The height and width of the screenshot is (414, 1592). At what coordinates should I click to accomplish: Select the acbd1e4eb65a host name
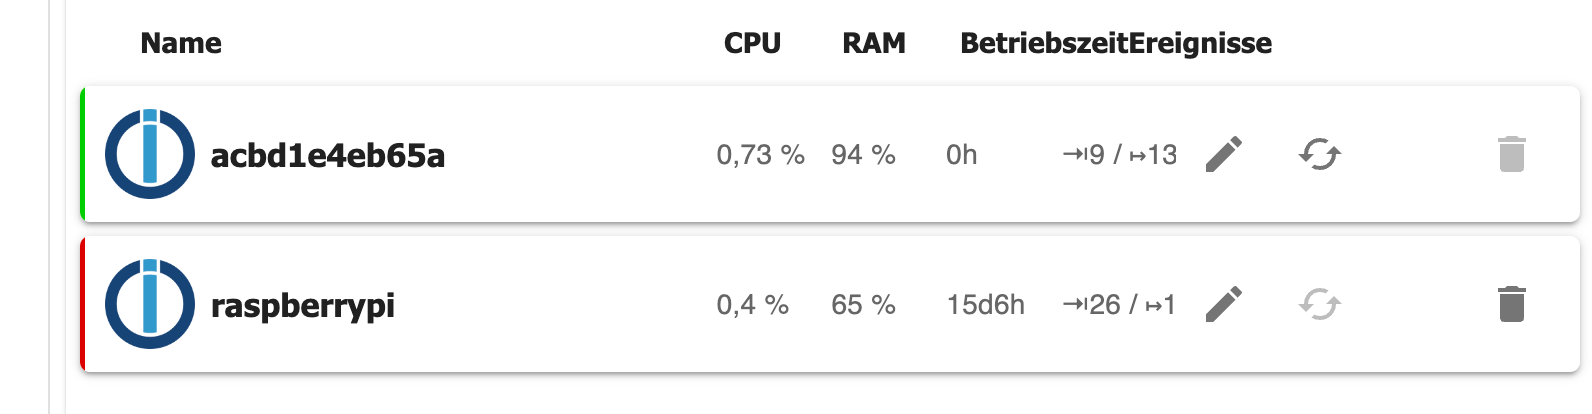328,155
